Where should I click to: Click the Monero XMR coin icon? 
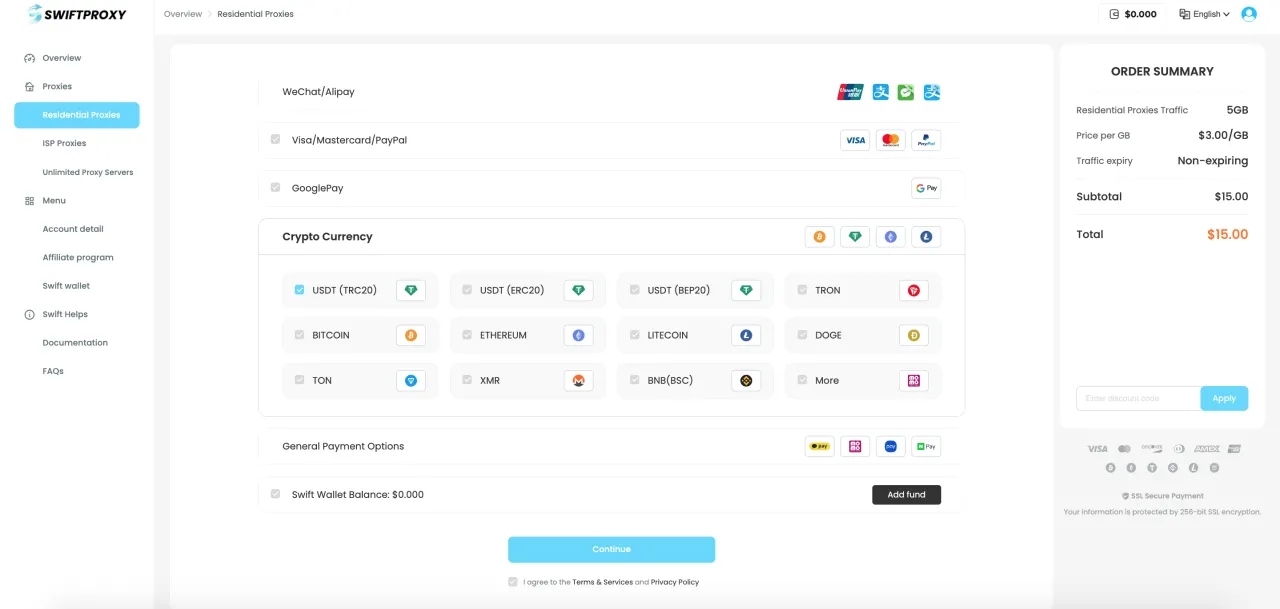578,381
